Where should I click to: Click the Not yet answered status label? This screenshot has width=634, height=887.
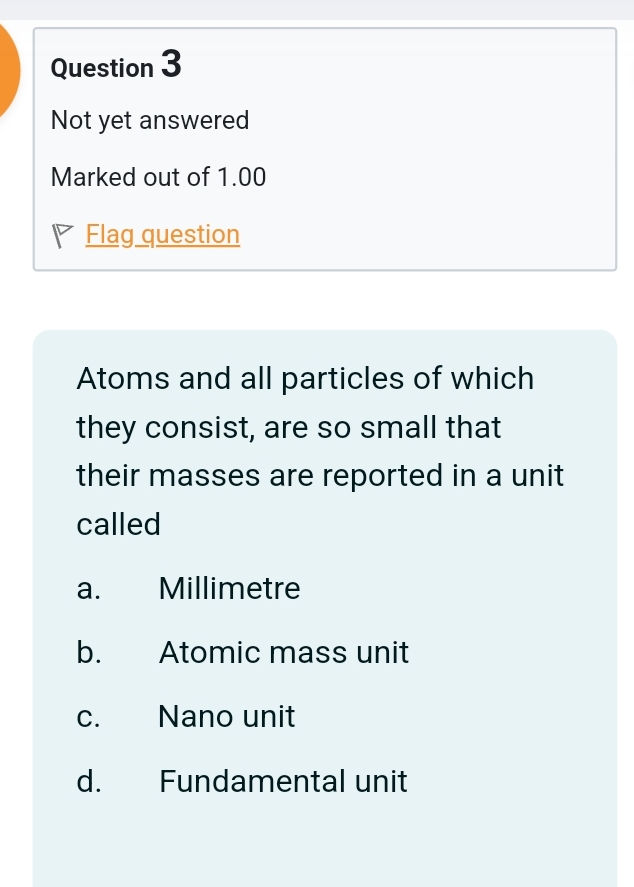[149, 120]
